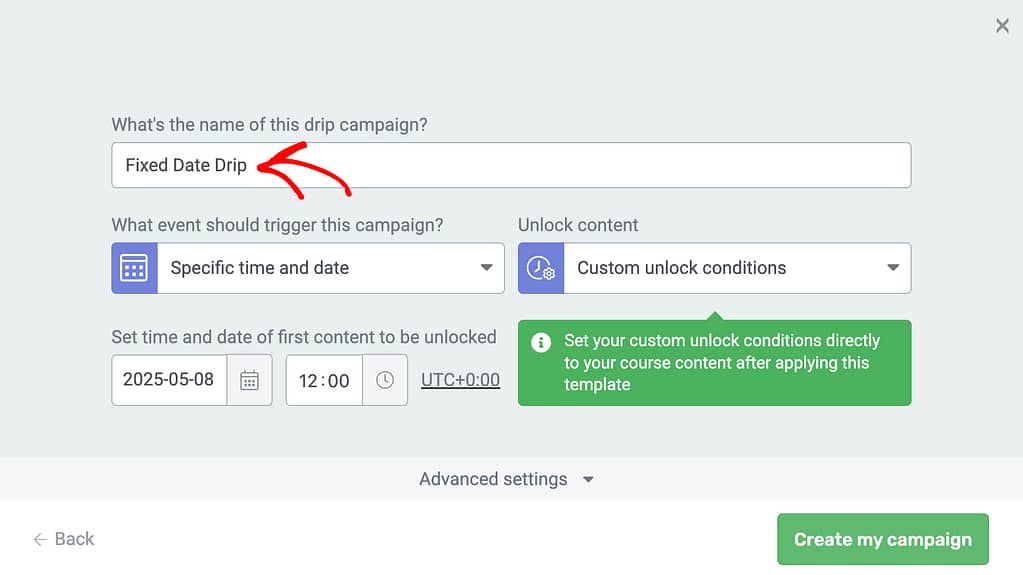Click the purple calendar icon beside the trigger dropdown

(134, 268)
